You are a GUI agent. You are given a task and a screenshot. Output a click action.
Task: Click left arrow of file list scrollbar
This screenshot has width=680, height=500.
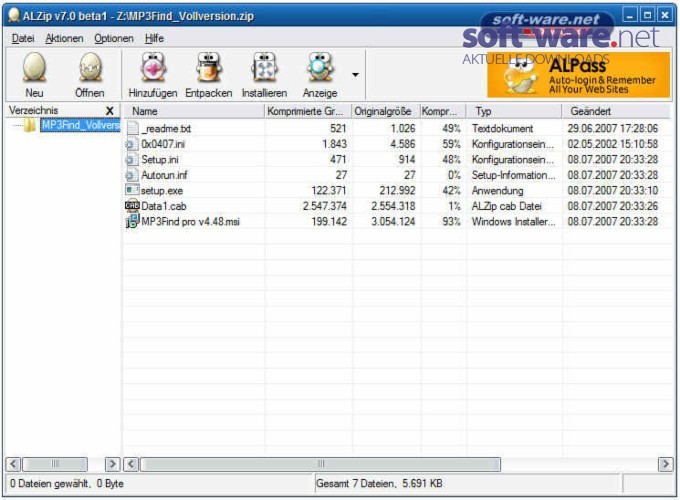(x=131, y=464)
